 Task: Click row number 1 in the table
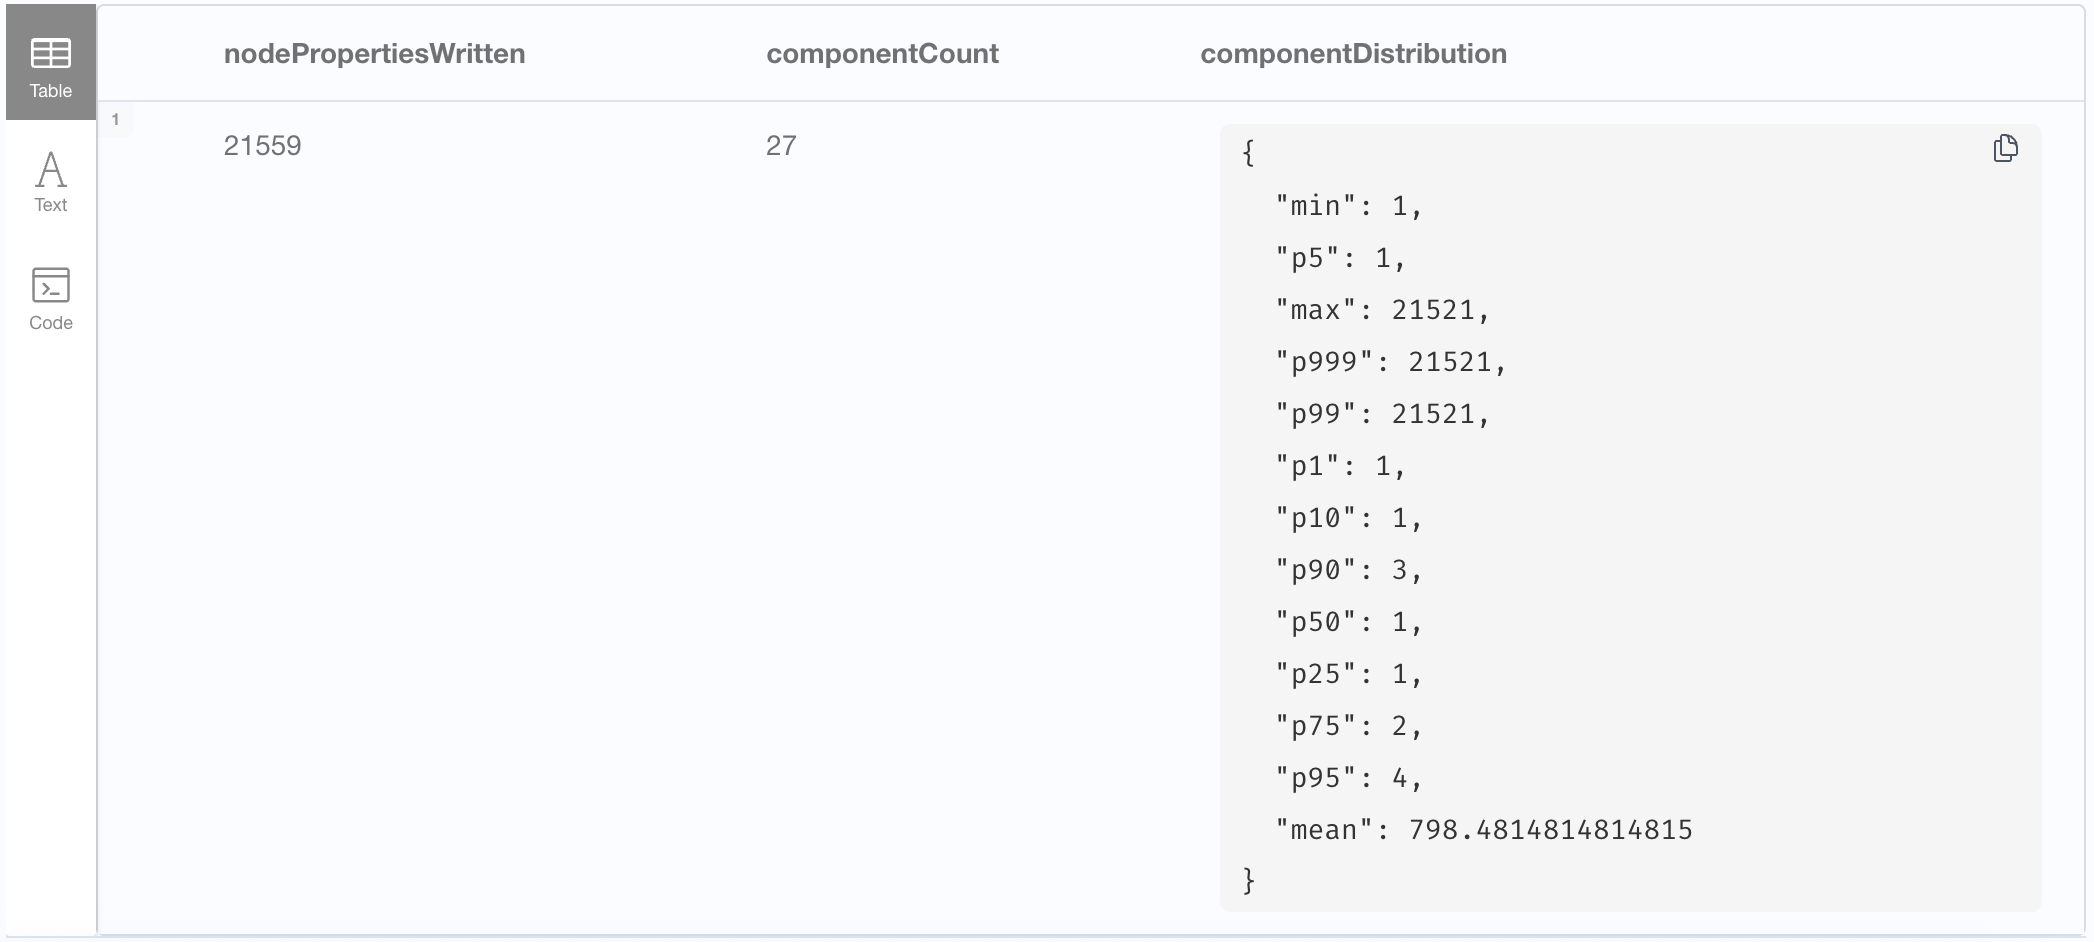(x=116, y=120)
